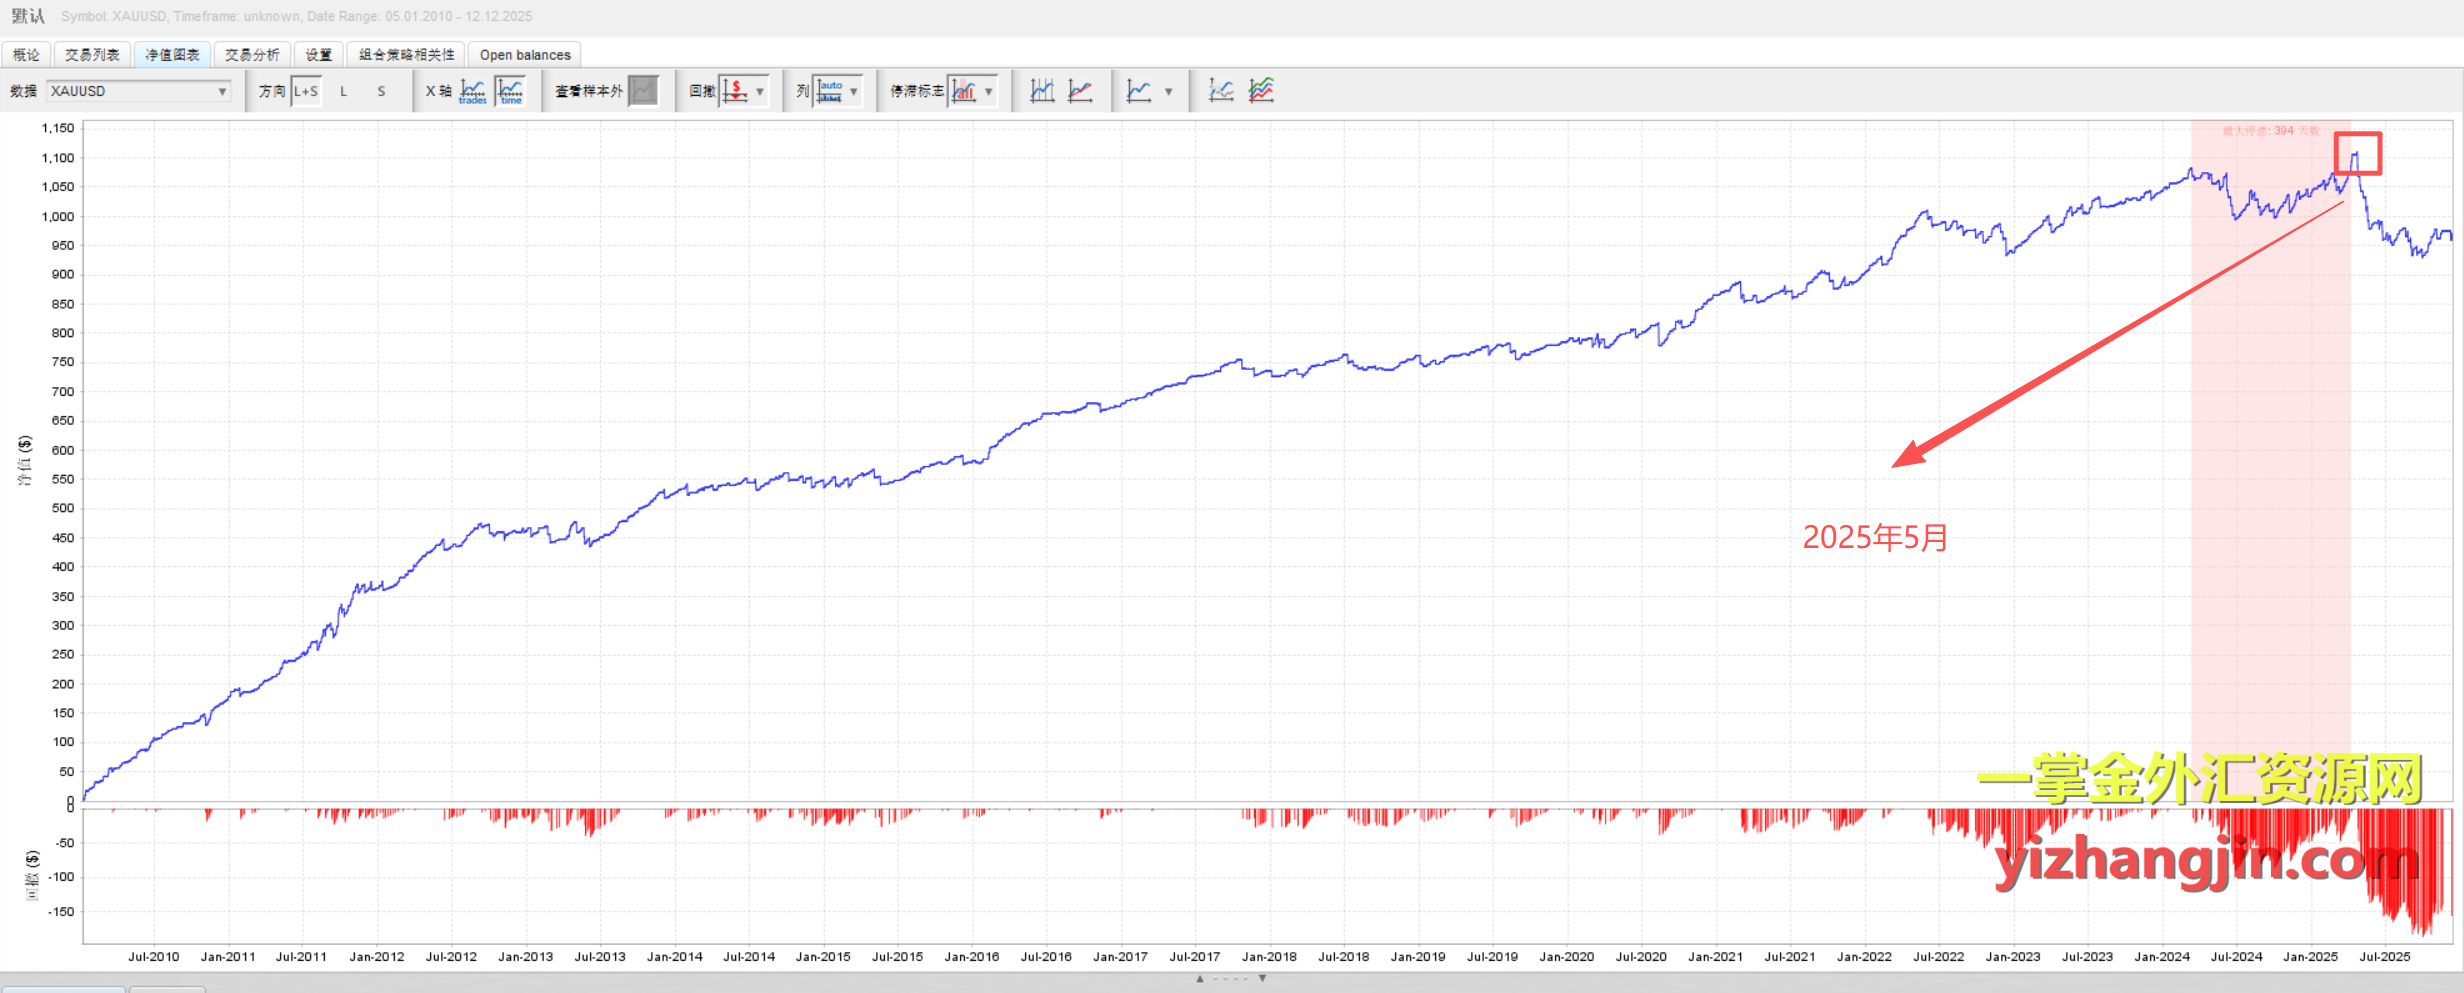Click the multi-colored equity lines icon

pyautogui.click(x=1261, y=91)
